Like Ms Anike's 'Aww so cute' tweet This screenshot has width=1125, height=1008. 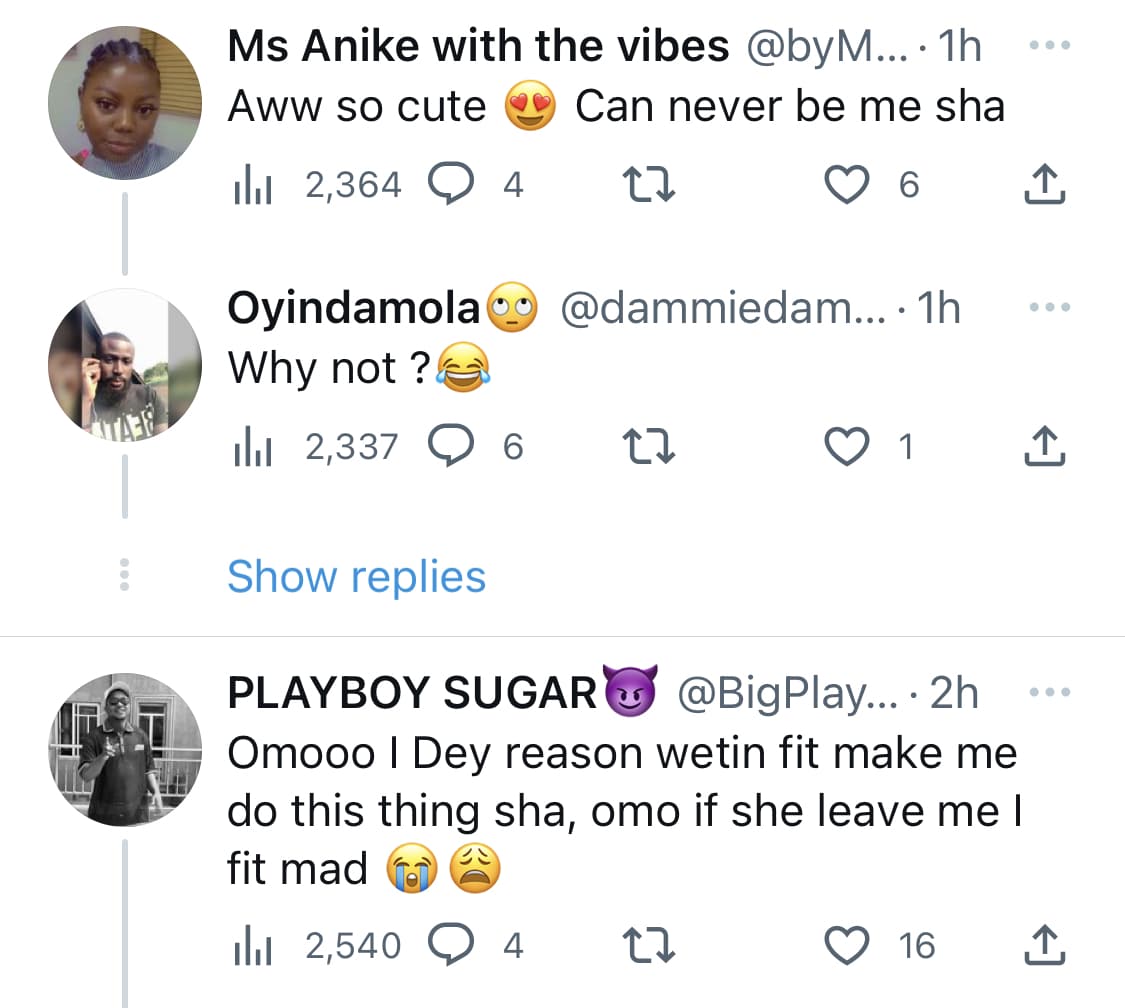845,185
